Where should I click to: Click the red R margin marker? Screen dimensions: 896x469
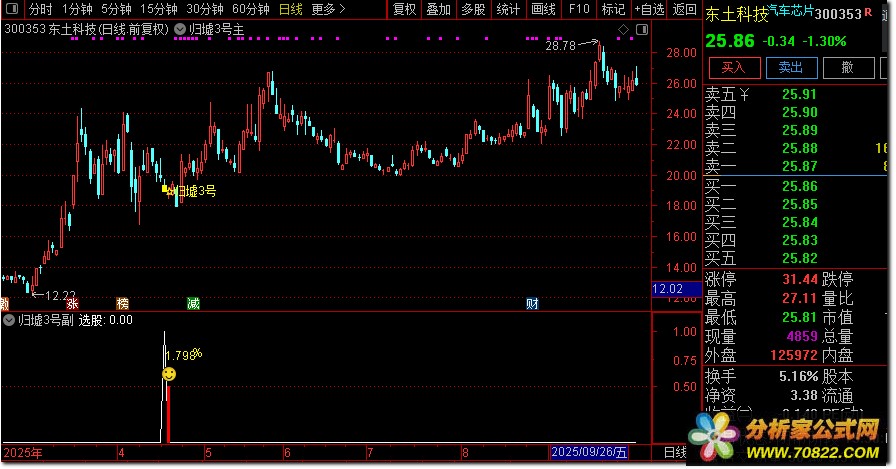pyautogui.click(x=868, y=13)
